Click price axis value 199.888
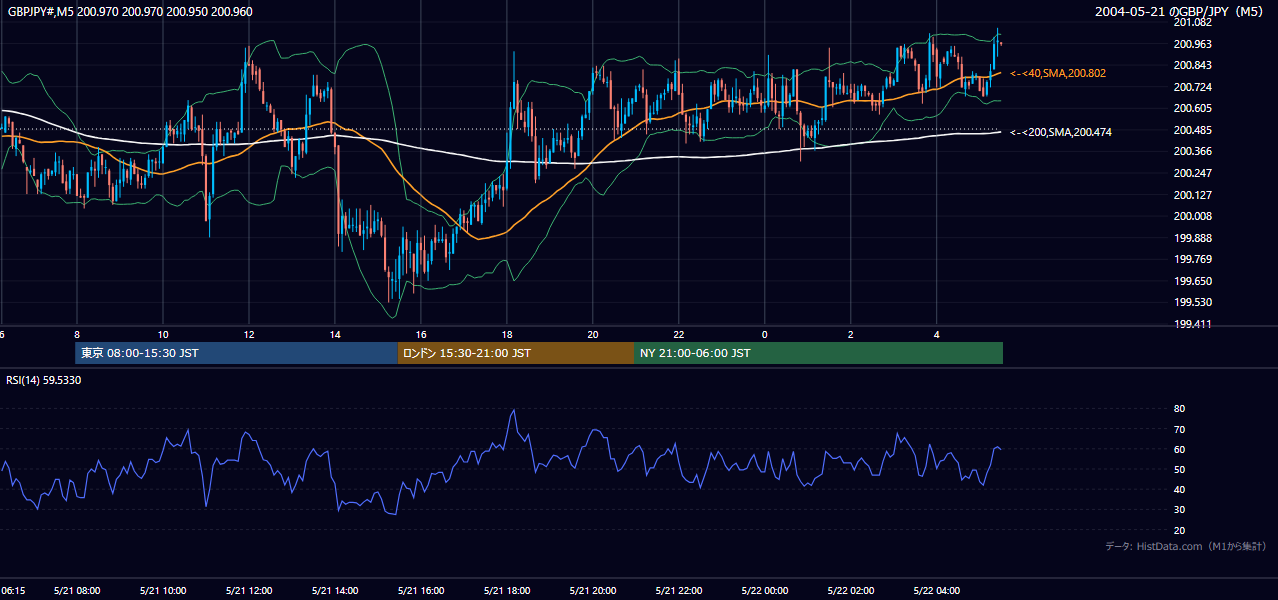The width and height of the screenshot is (1278, 600). tap(1193, 238)
